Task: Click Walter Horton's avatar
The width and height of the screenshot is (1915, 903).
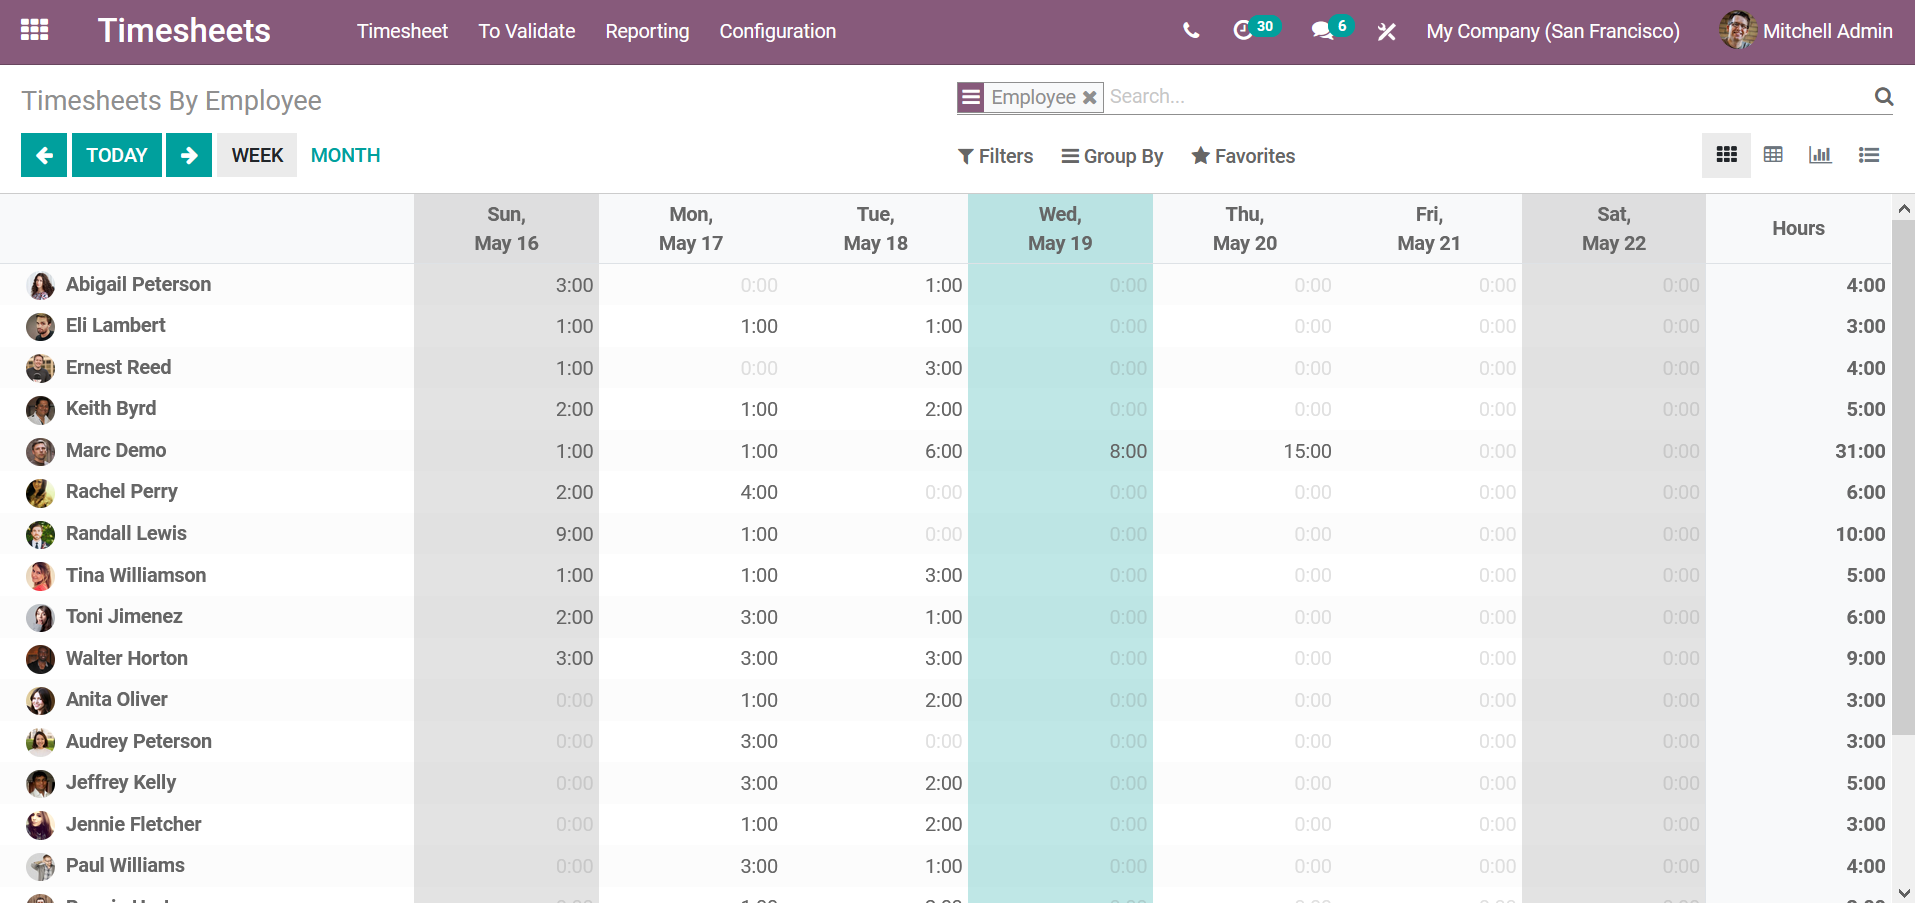Action: pos(40,659)
